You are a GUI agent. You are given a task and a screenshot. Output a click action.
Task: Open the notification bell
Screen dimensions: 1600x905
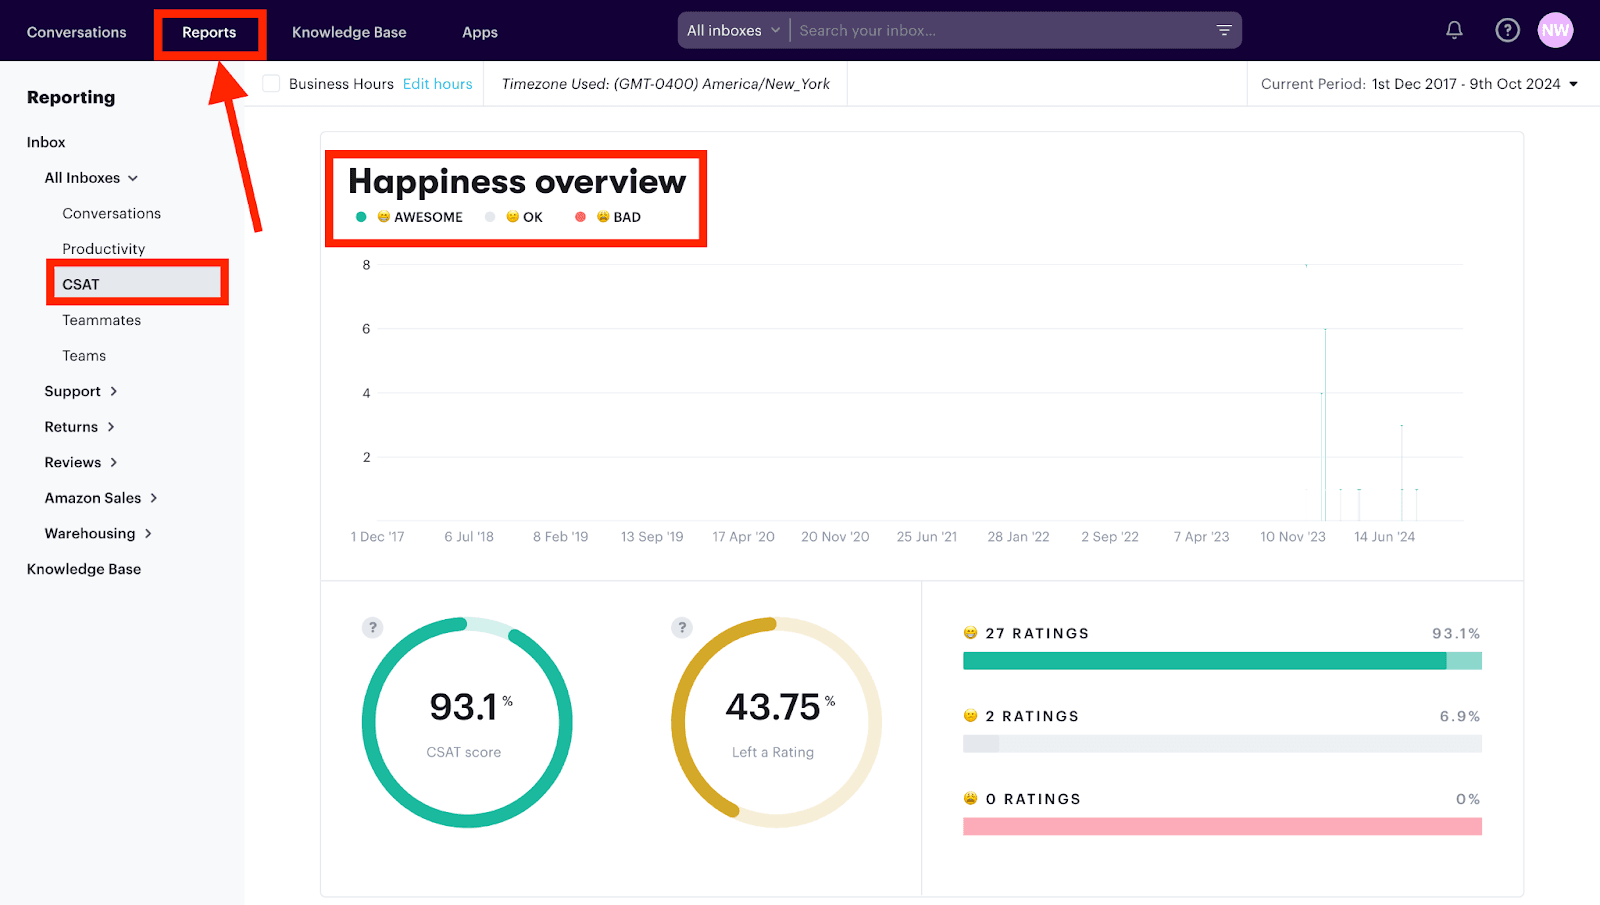pyautogui.click(x=1453, y=30)
